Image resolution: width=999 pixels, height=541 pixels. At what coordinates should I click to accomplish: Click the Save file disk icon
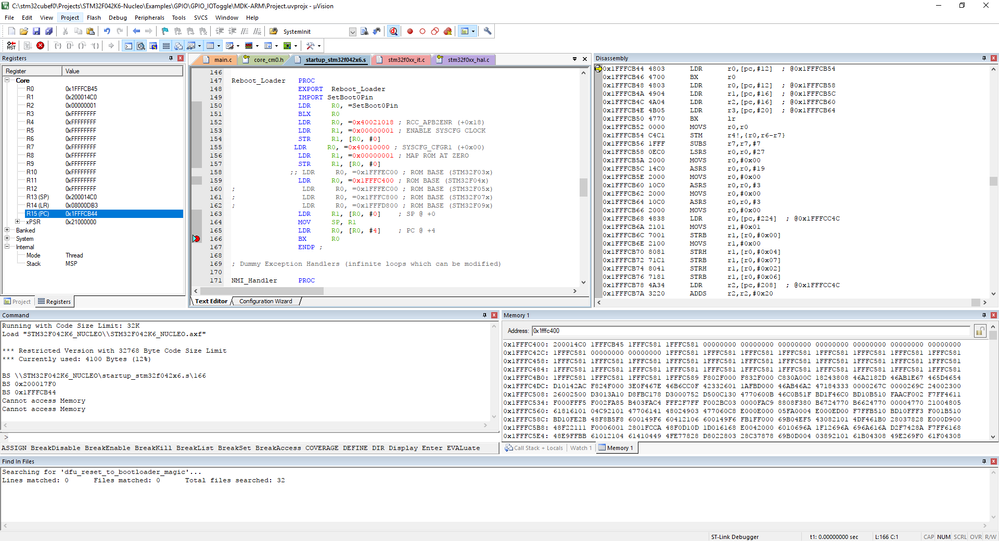point(36,31)
